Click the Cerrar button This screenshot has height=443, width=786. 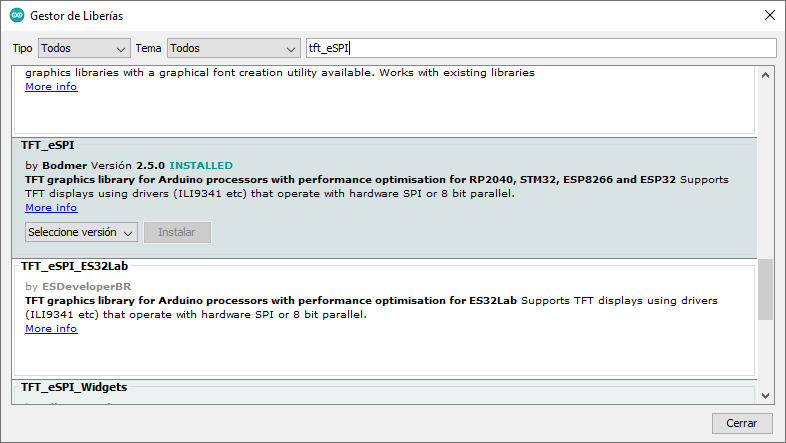pos(741,423)
